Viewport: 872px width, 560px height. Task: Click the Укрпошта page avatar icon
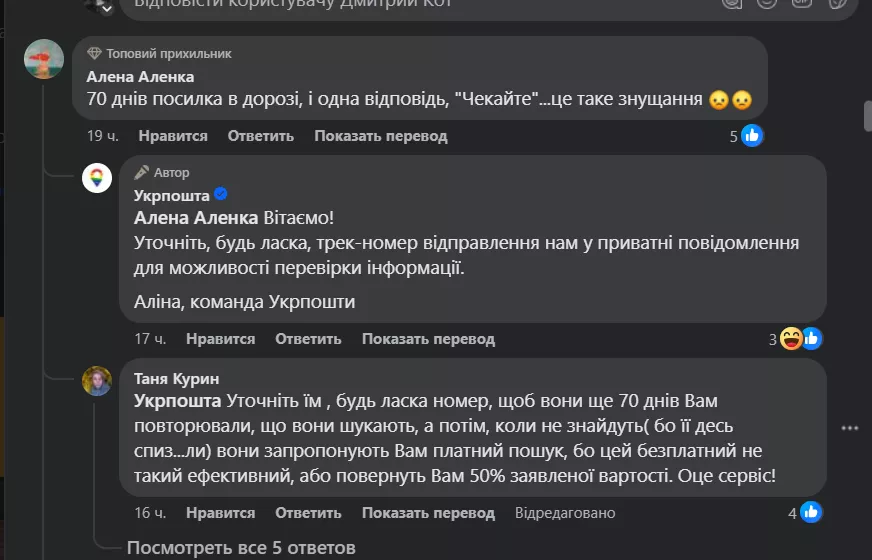[x=97, y=179]
